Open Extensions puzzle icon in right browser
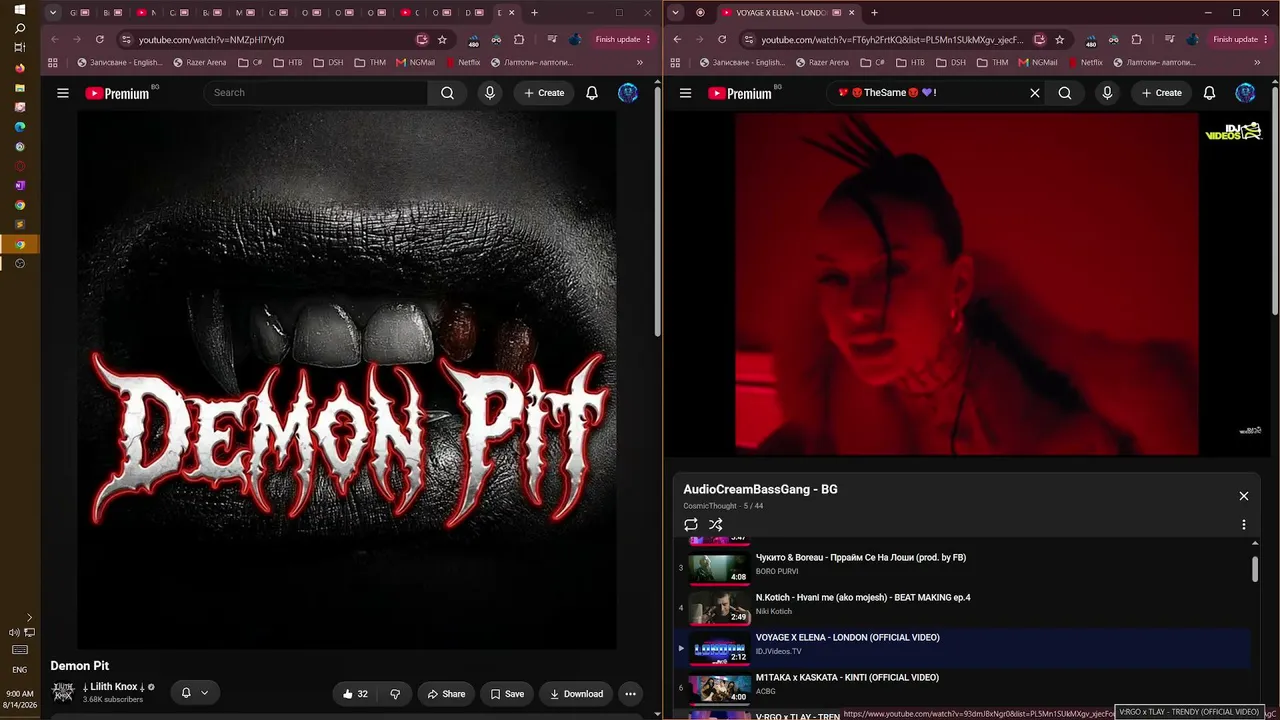 pyautogui.click(x=1136, y=40)
